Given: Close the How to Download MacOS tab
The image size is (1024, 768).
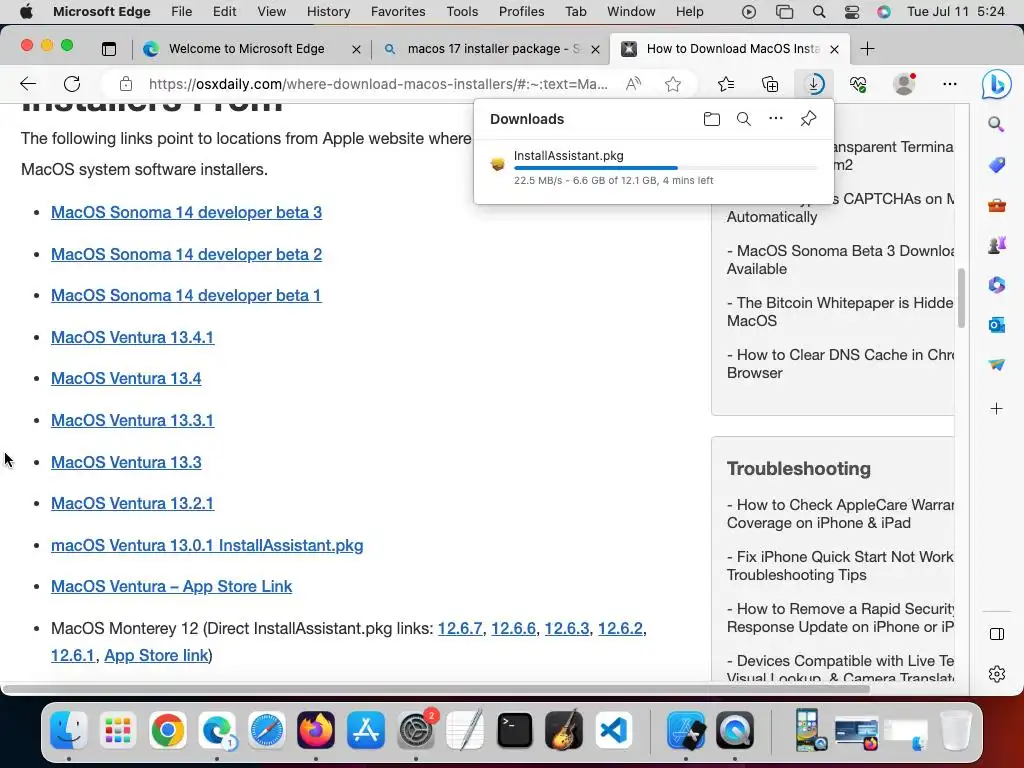Looking at the screenshot, I should tap(834, 49).
